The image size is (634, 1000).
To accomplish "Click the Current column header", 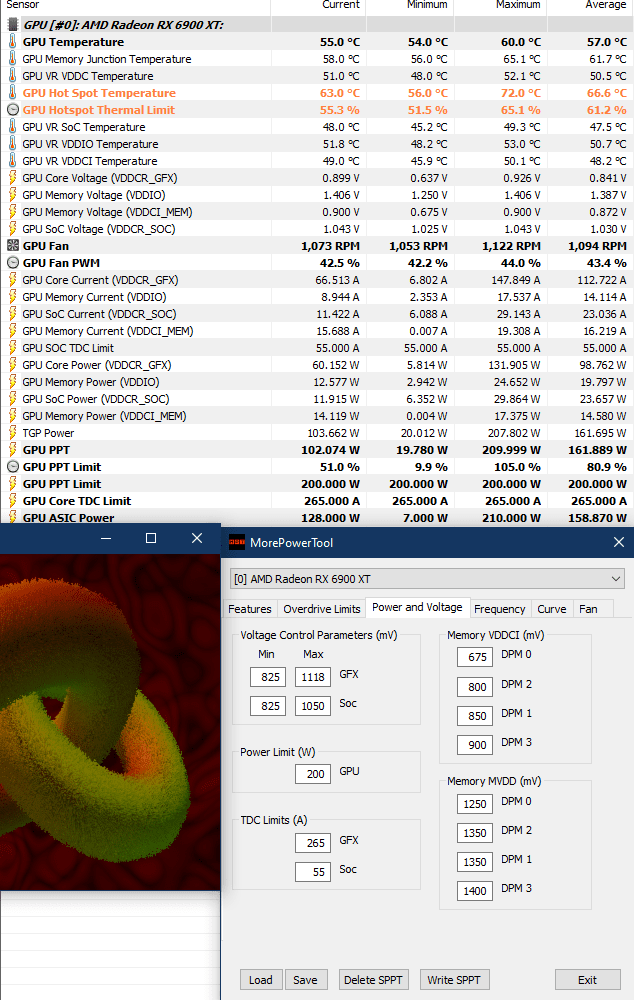I will [x=319, y=5].
